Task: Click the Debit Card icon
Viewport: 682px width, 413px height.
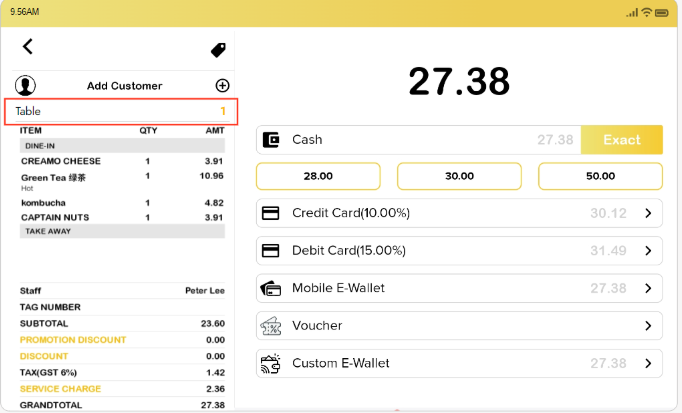Action: tap(270, 250)
